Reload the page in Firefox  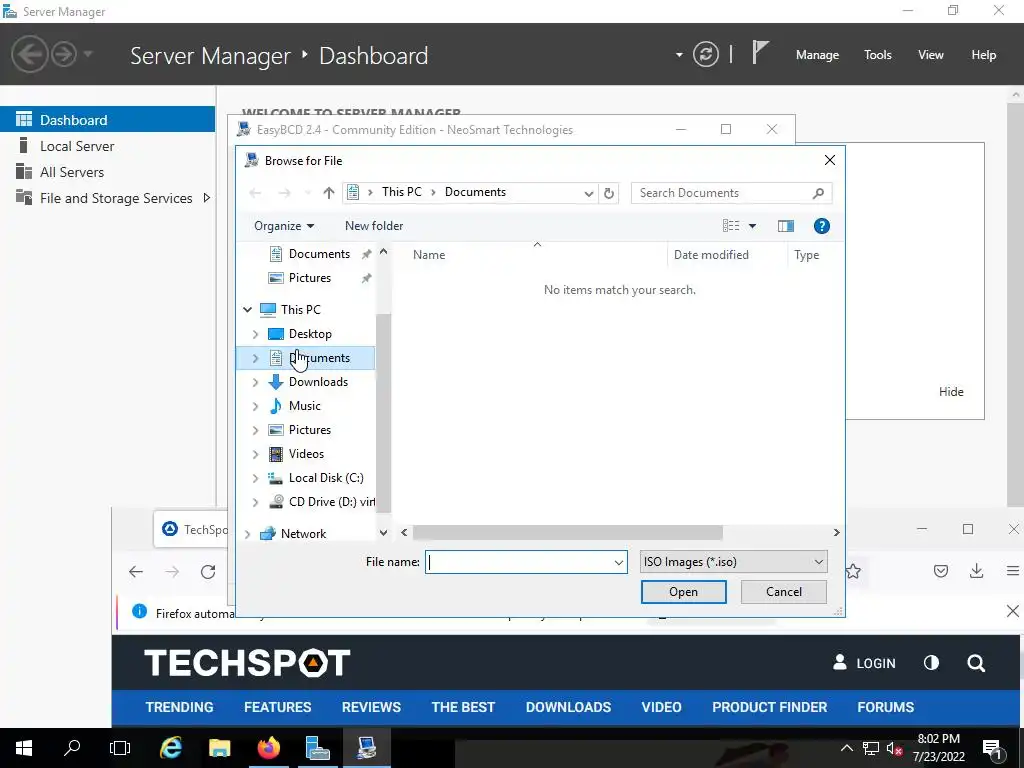click(208, 572)
